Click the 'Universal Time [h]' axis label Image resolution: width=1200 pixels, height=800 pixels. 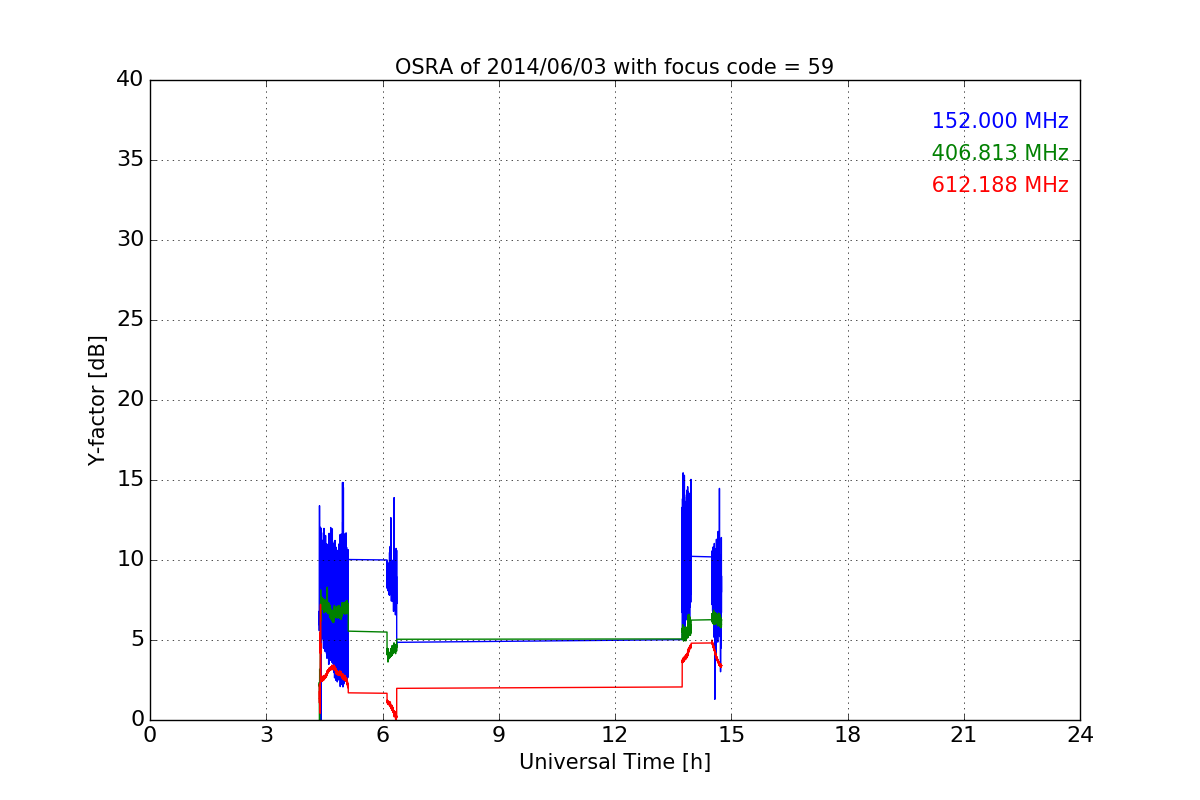pyautogui.click(x=614, y=762)
